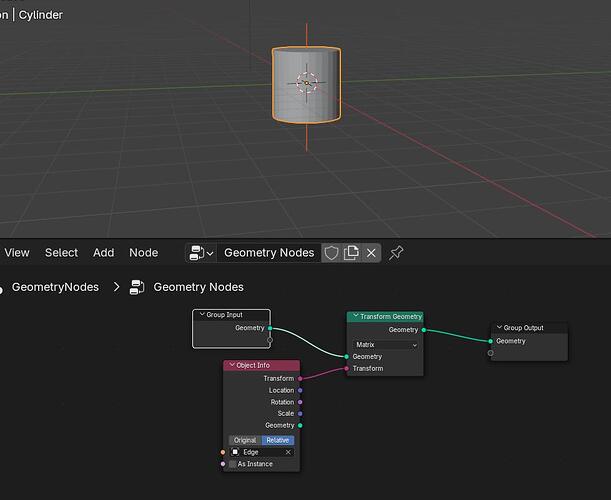The image size is (611, 500).
Task: Click empty socket on Group Input node
Action: pos(270,340)
